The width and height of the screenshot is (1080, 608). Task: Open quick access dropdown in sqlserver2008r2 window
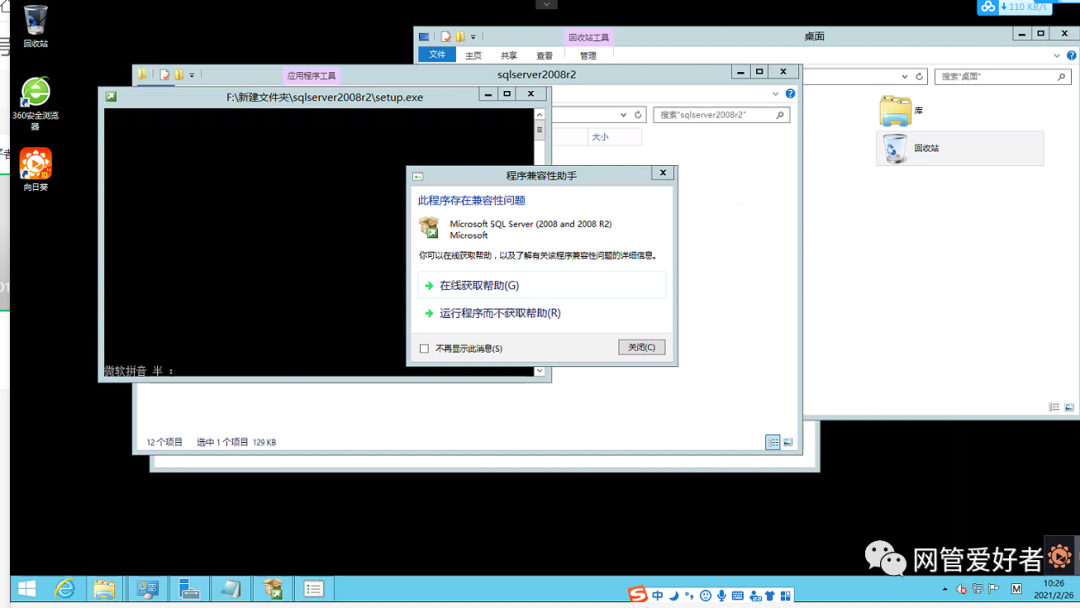click(x=192, y=75)
